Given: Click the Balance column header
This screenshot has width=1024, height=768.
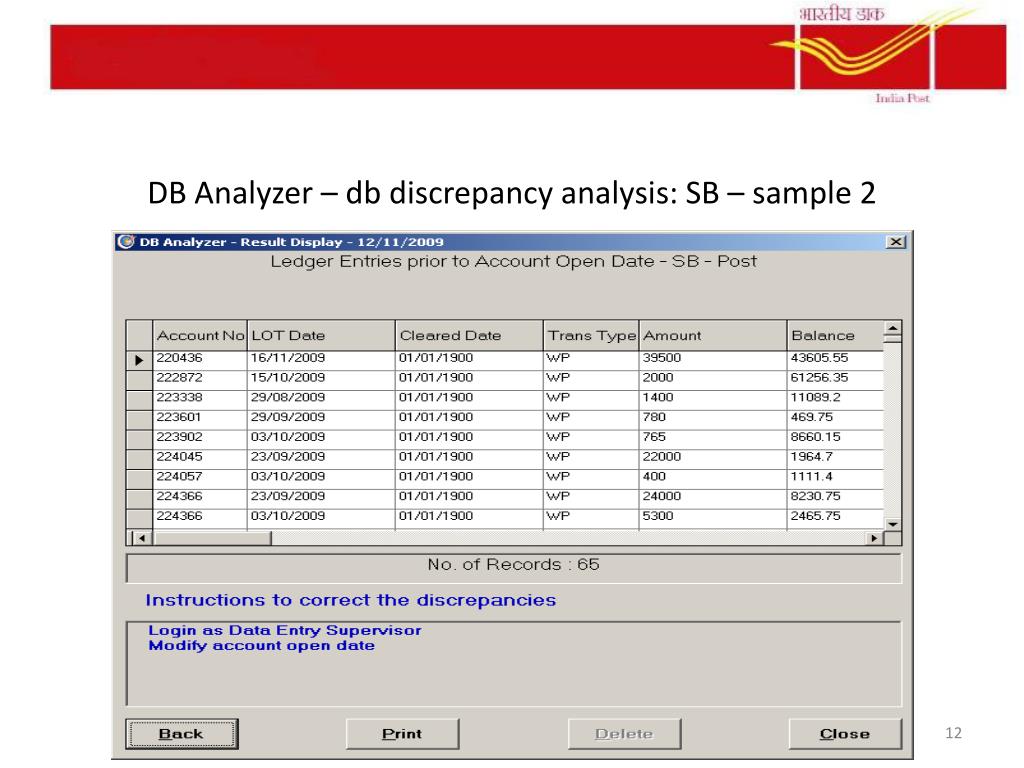Looking at the screenshot, I should click(x=835, y=335).
